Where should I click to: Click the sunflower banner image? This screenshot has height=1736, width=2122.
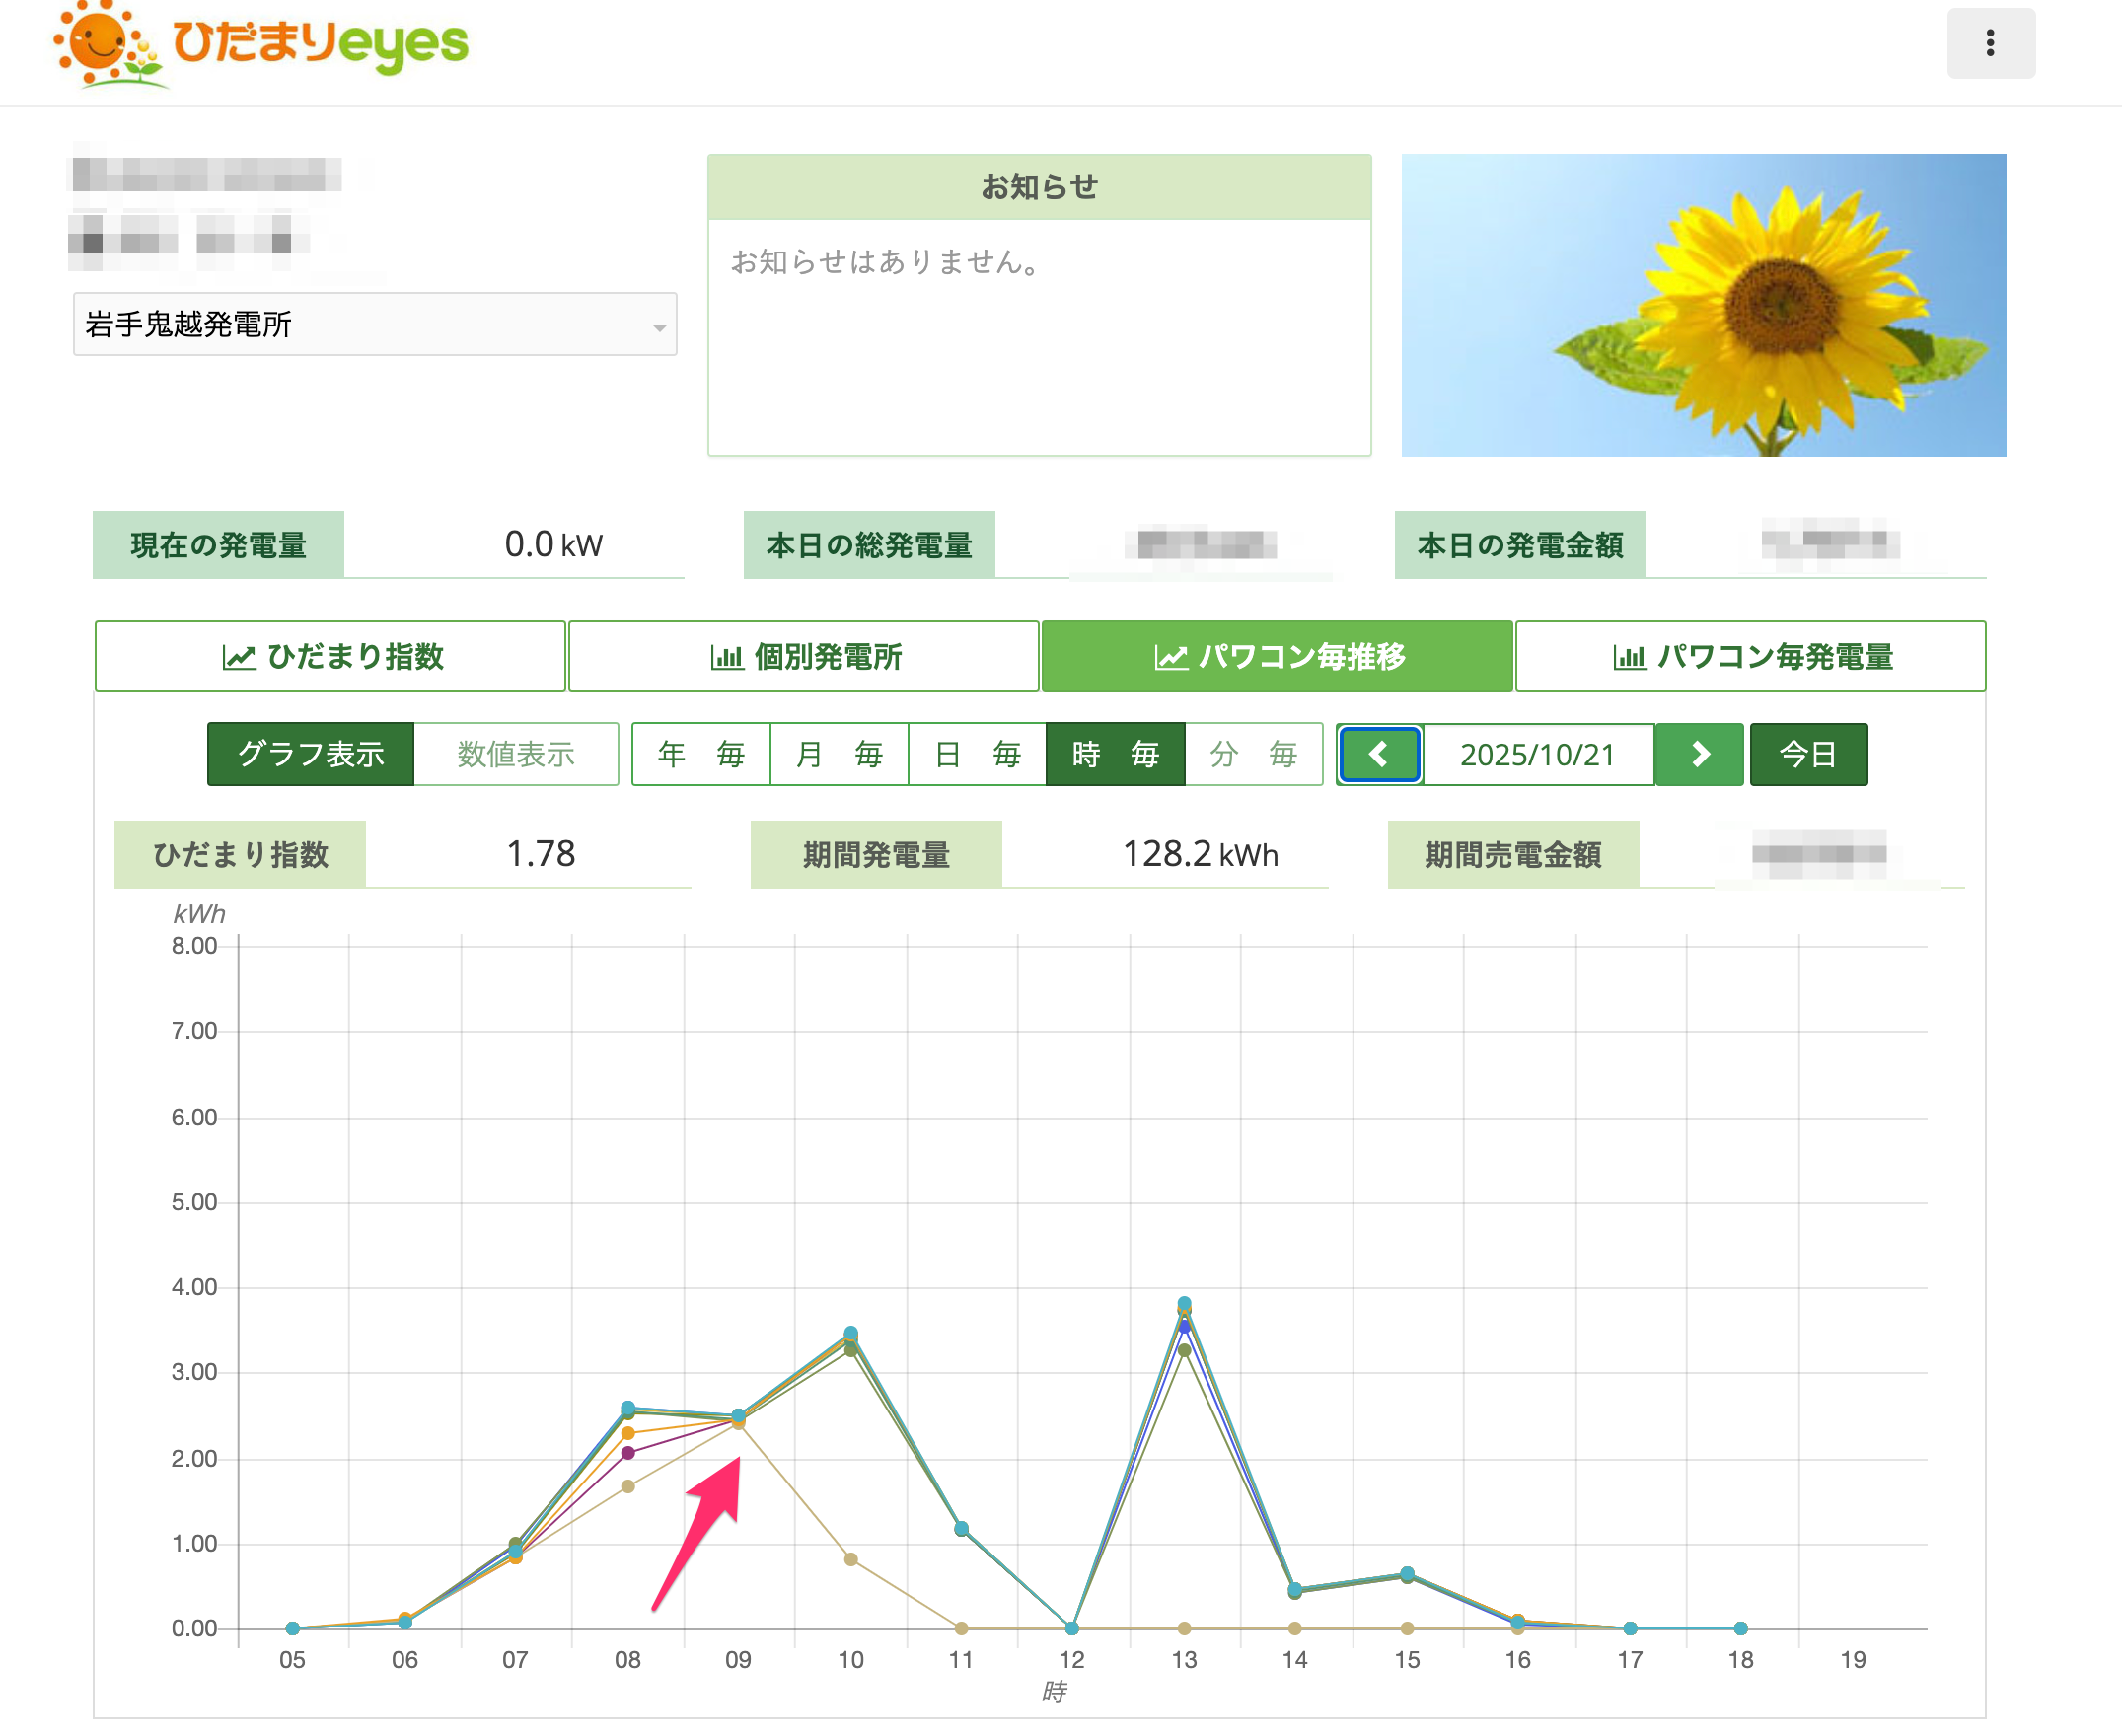point(1702,305)
